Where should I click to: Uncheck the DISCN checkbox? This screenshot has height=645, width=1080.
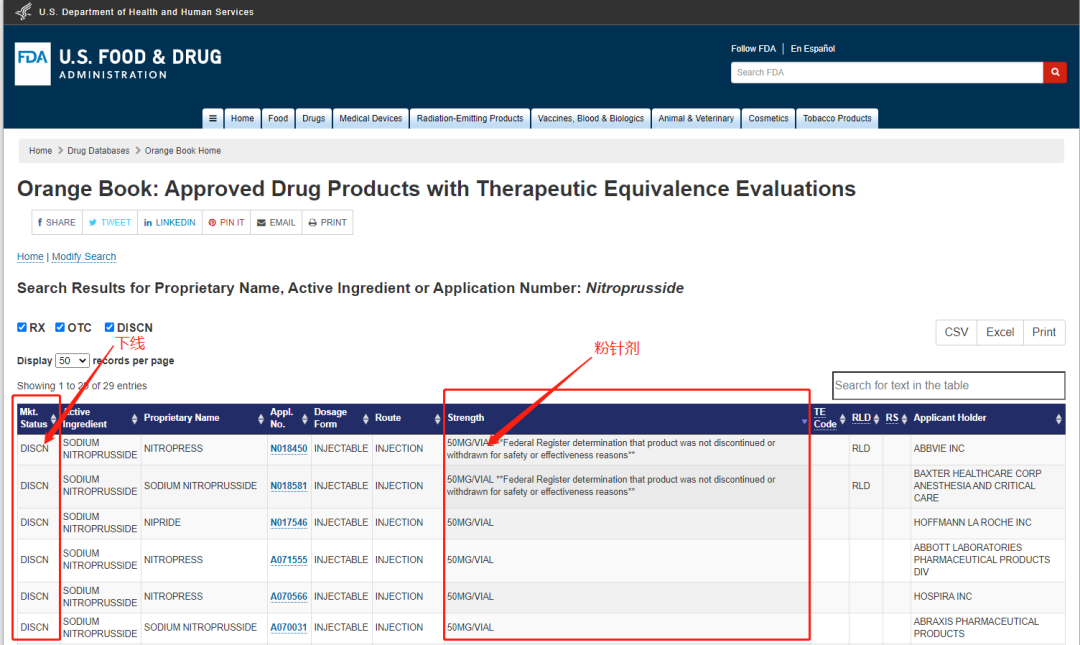[109, 327]
